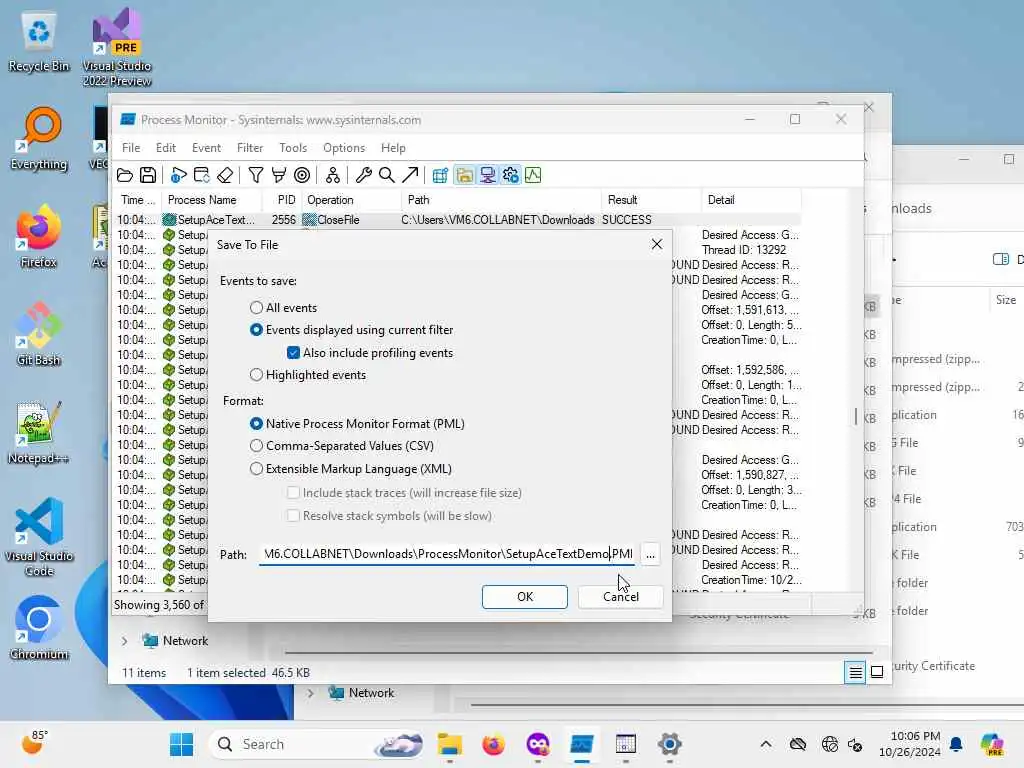This screenshot has height=768, width=1024.
Task: Click the target crosshair include-process icon
Action: 302,175
